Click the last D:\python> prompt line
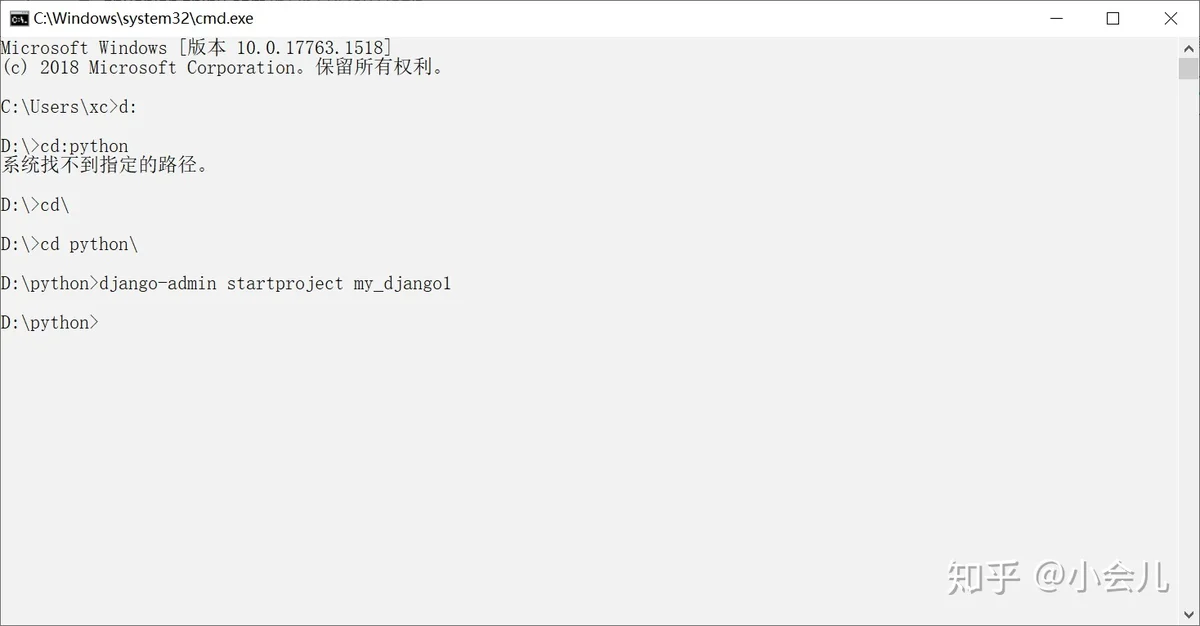Image resolution: width=1200 pixels, height=626 pixels. (50, 323)
